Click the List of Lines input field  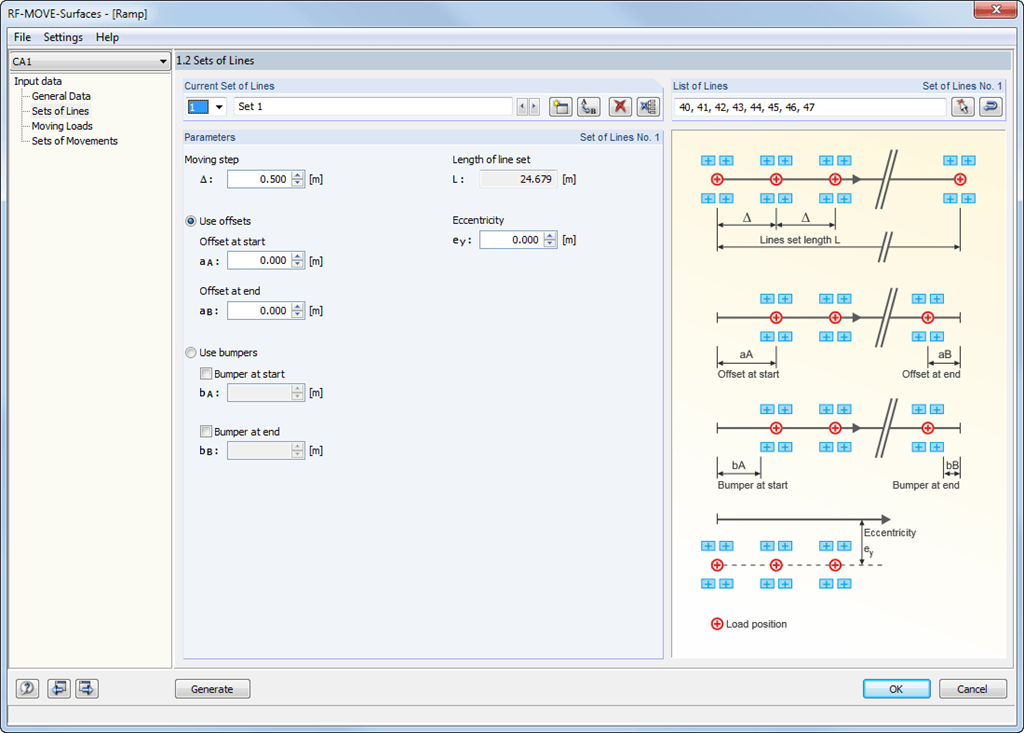coord(810,107)
